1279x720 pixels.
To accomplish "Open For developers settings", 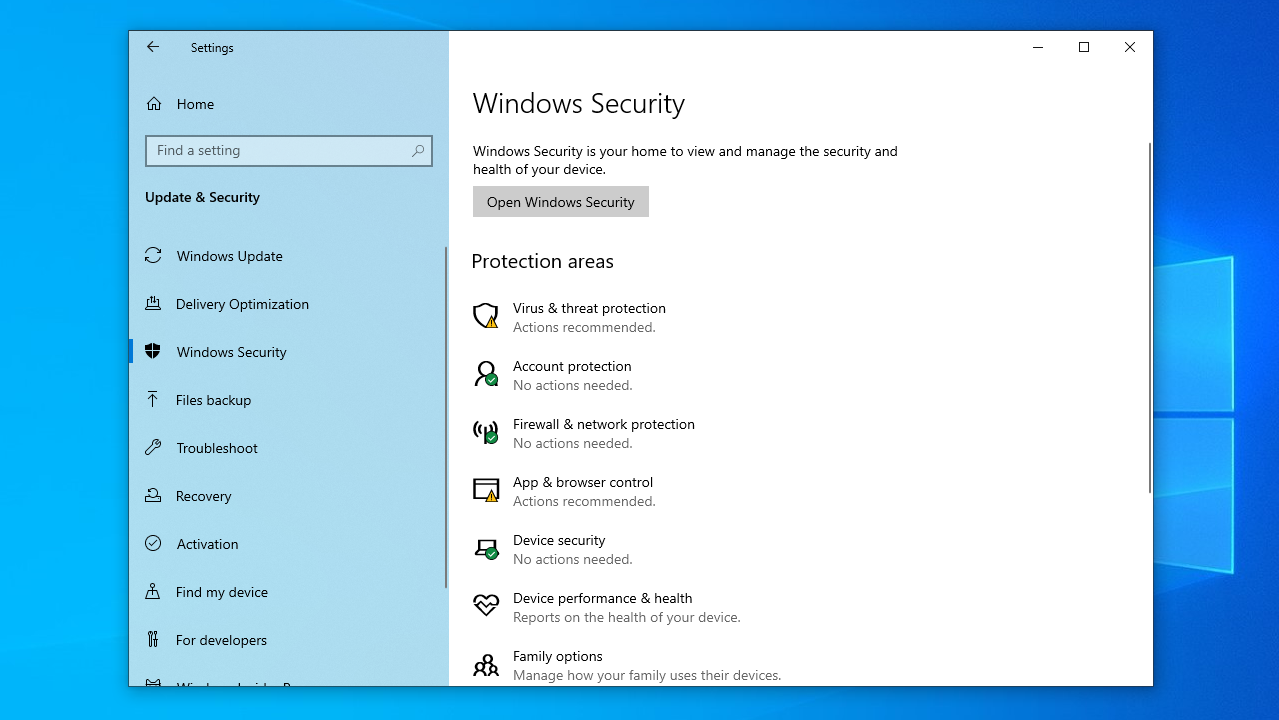I will pos(221,640).
